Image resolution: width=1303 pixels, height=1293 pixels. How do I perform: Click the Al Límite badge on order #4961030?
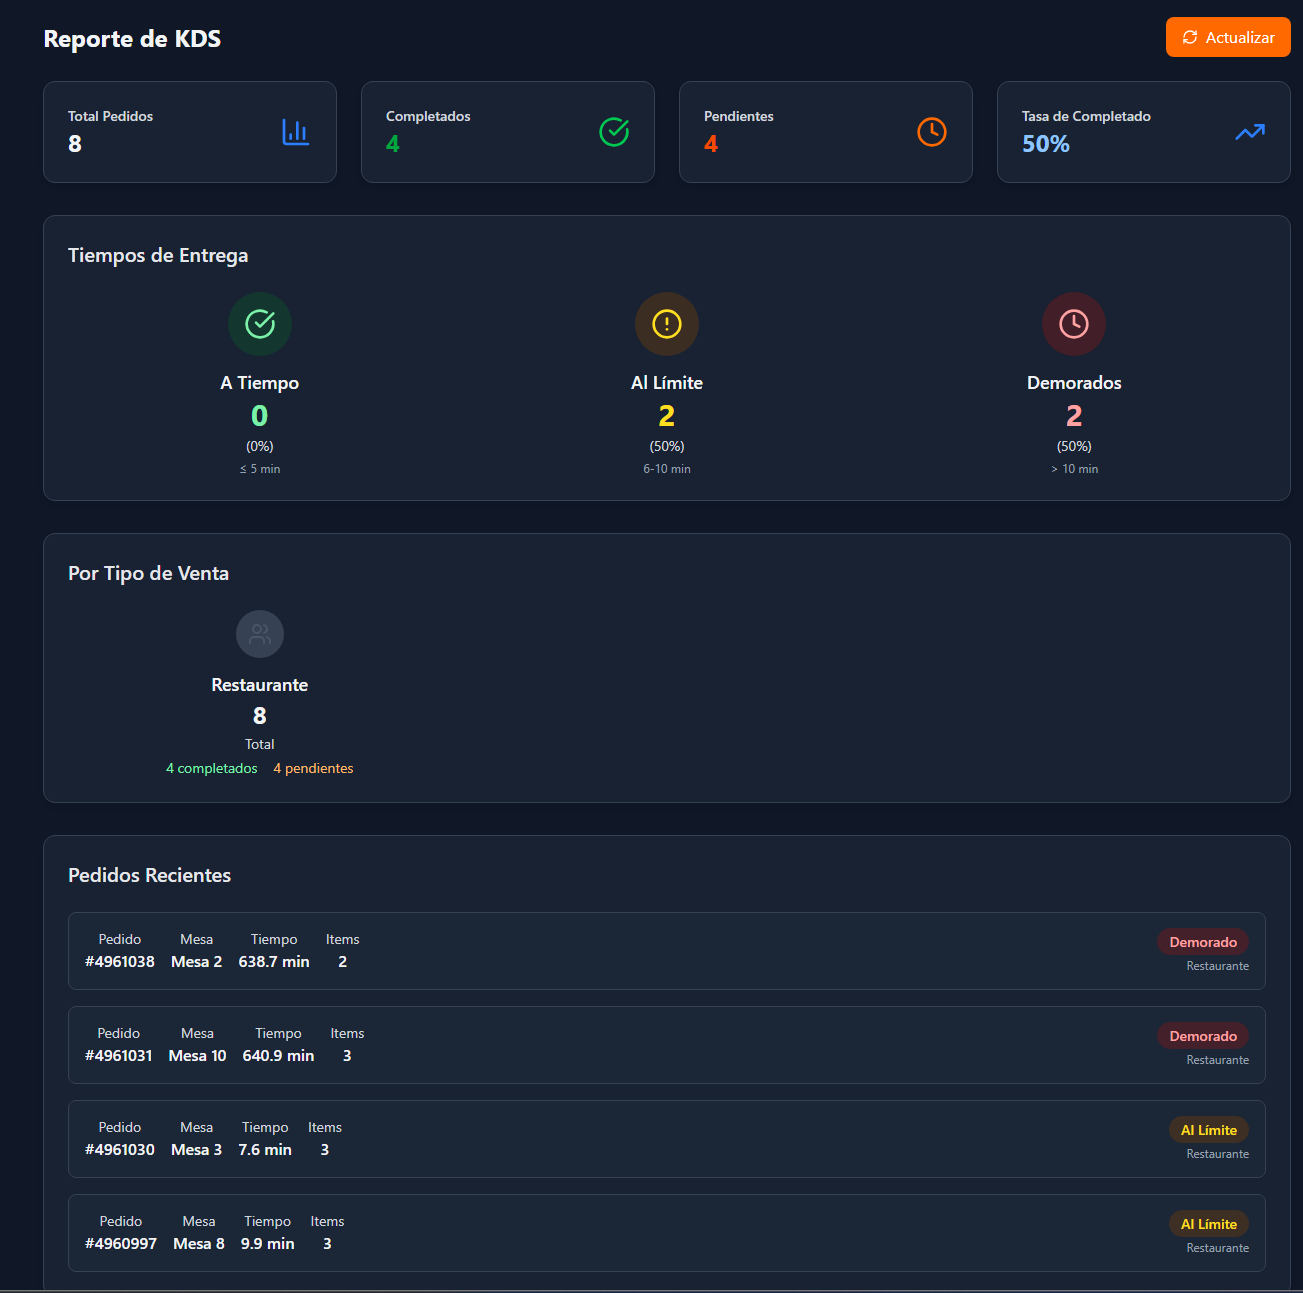(1208, 1130)
